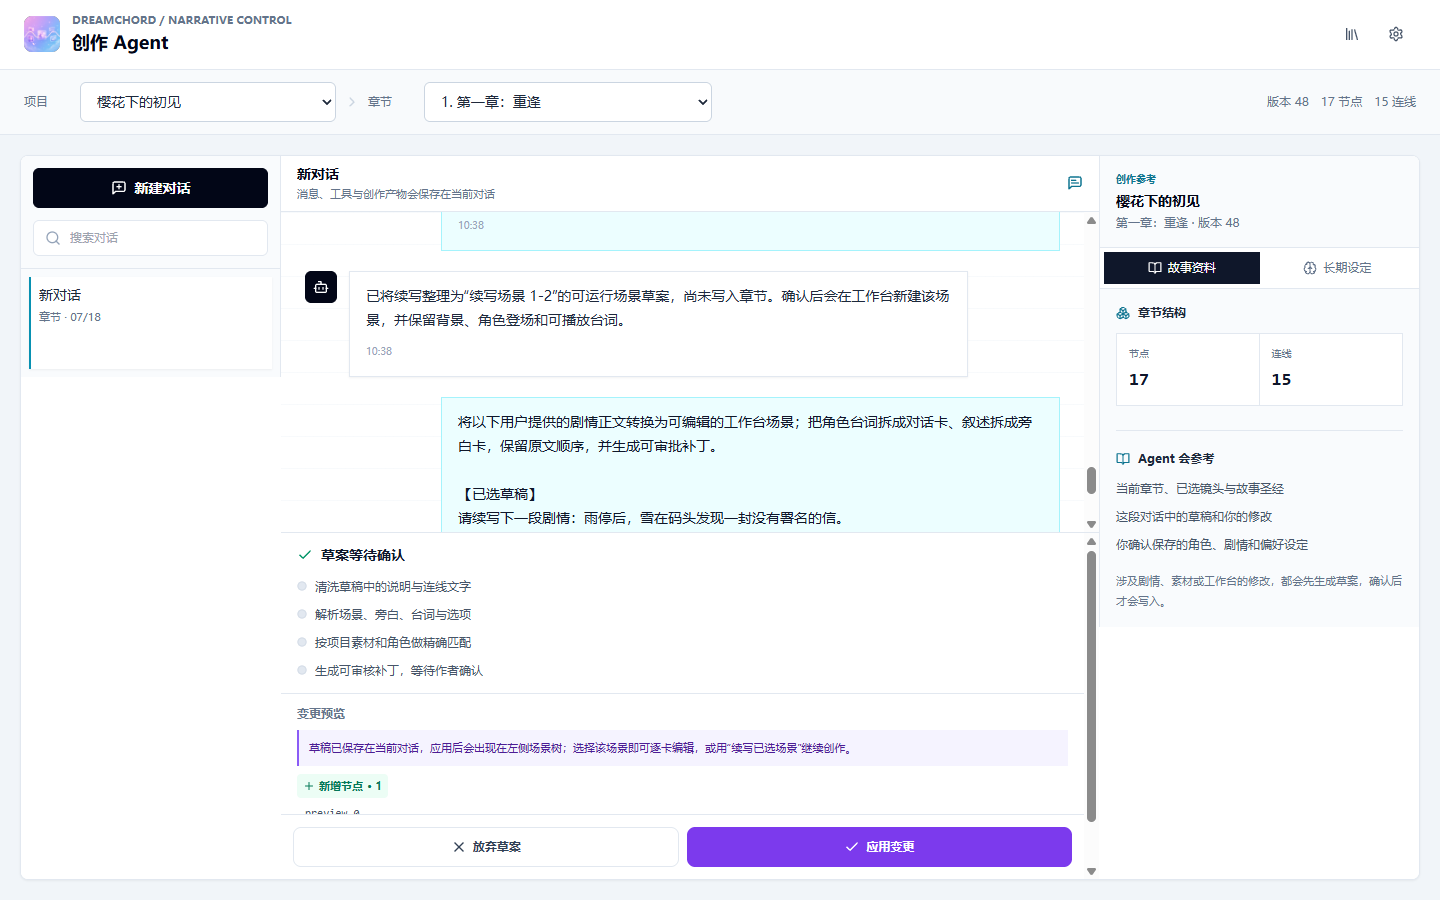Click the 连线 15 stat card

coord(1331,370)
